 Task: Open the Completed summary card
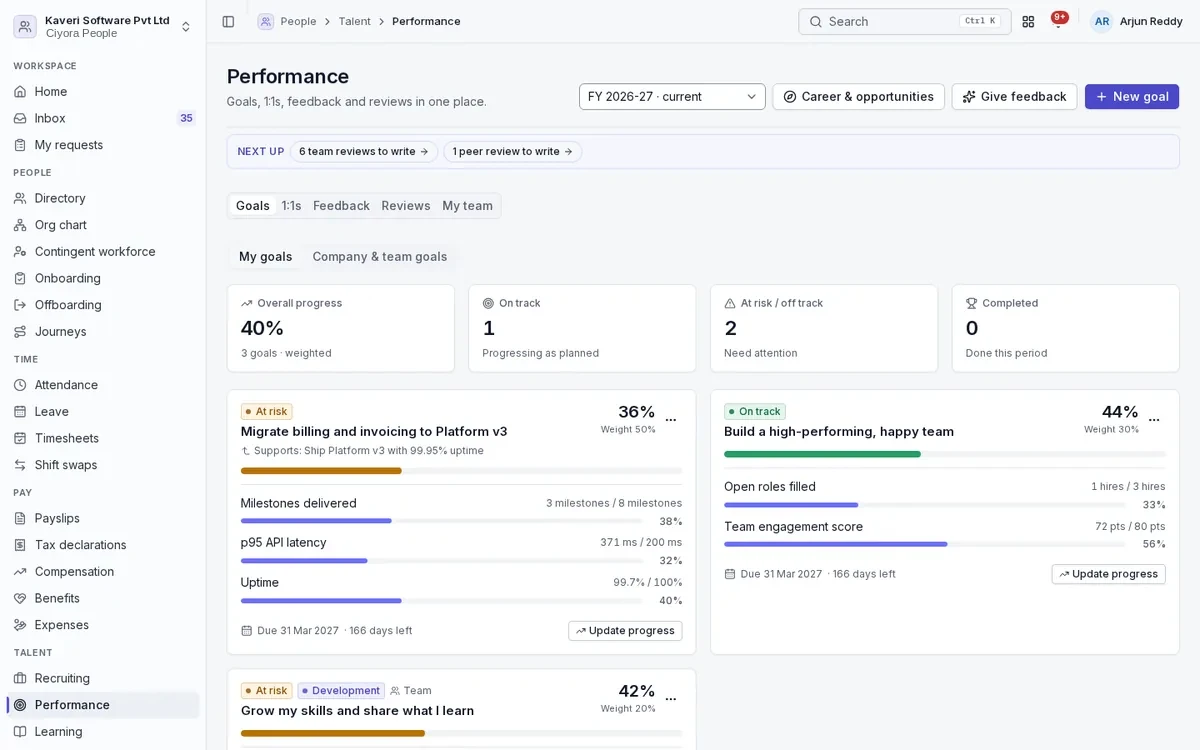click(1066, 328)
